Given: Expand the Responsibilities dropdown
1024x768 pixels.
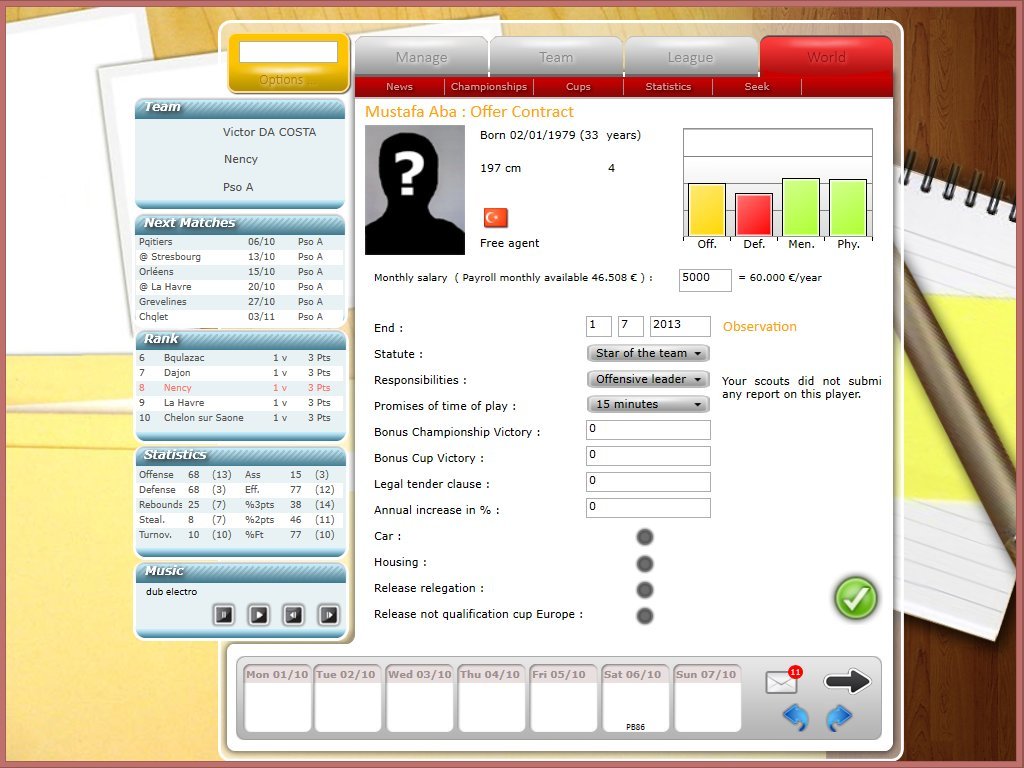Looking at the screenshot, I should tap(647, 379).
